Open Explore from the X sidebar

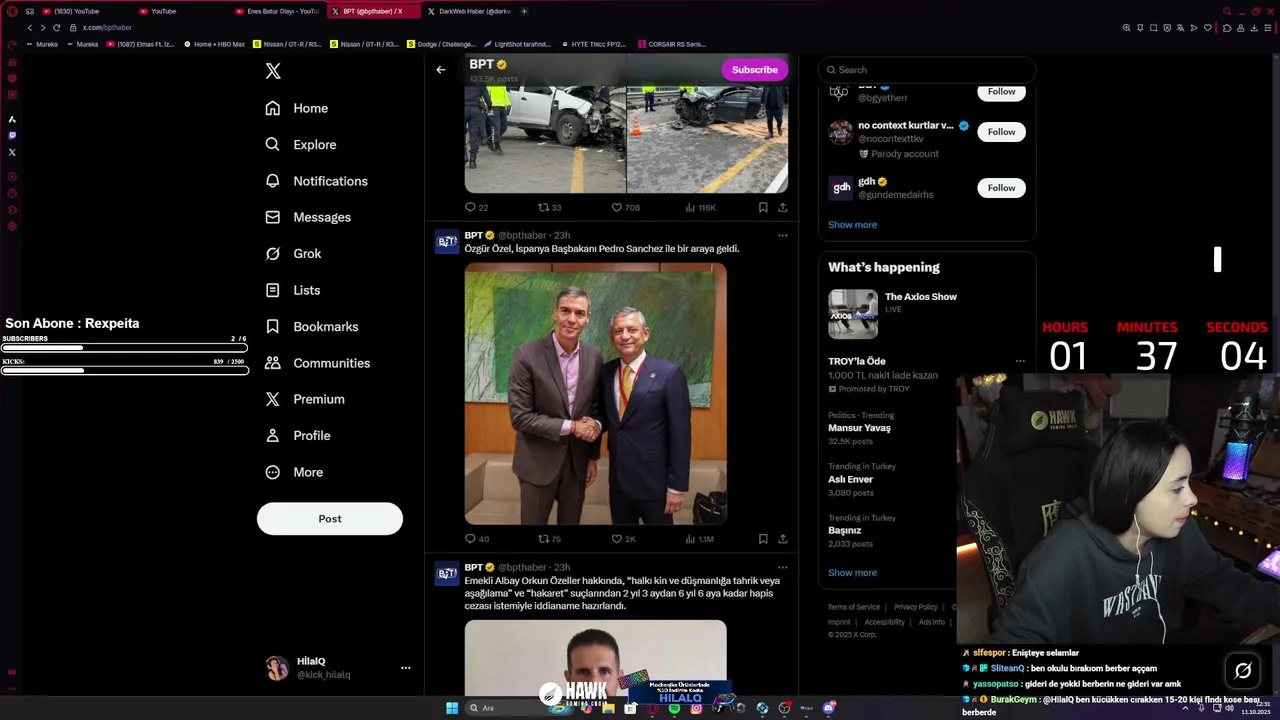point(301,145)
